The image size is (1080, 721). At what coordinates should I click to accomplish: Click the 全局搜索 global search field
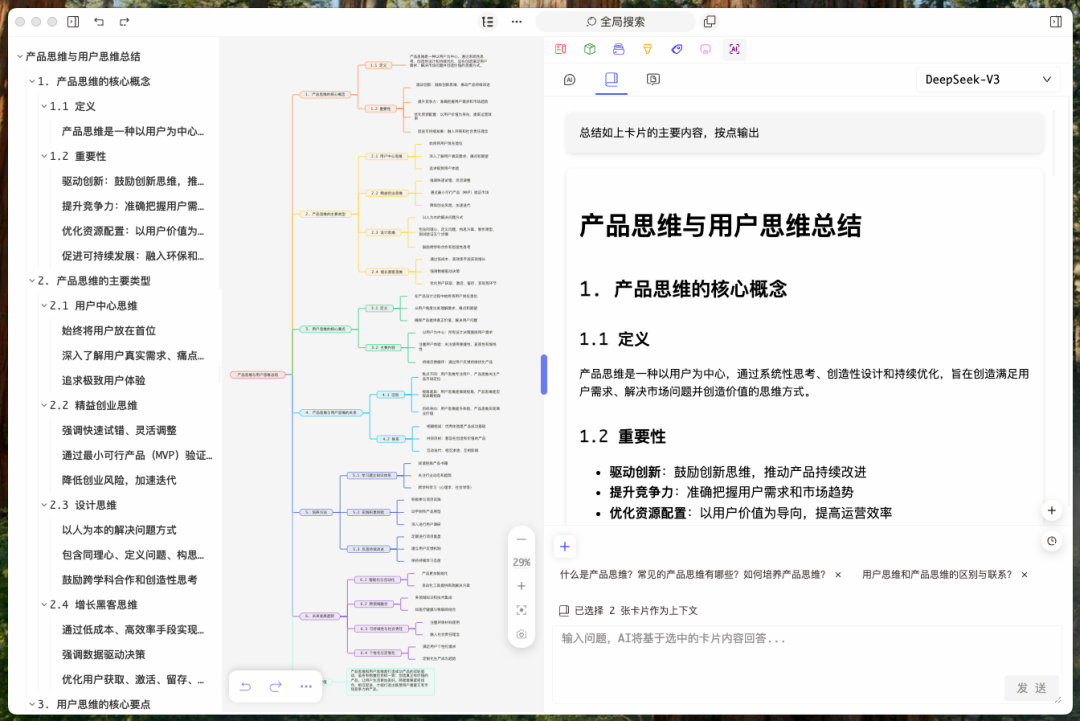pos(615,21)
